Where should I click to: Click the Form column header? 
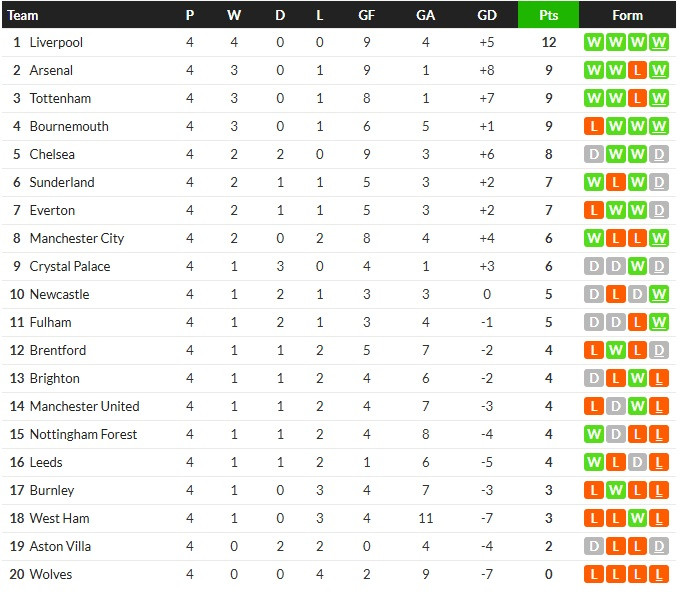(x=627, y=15)
